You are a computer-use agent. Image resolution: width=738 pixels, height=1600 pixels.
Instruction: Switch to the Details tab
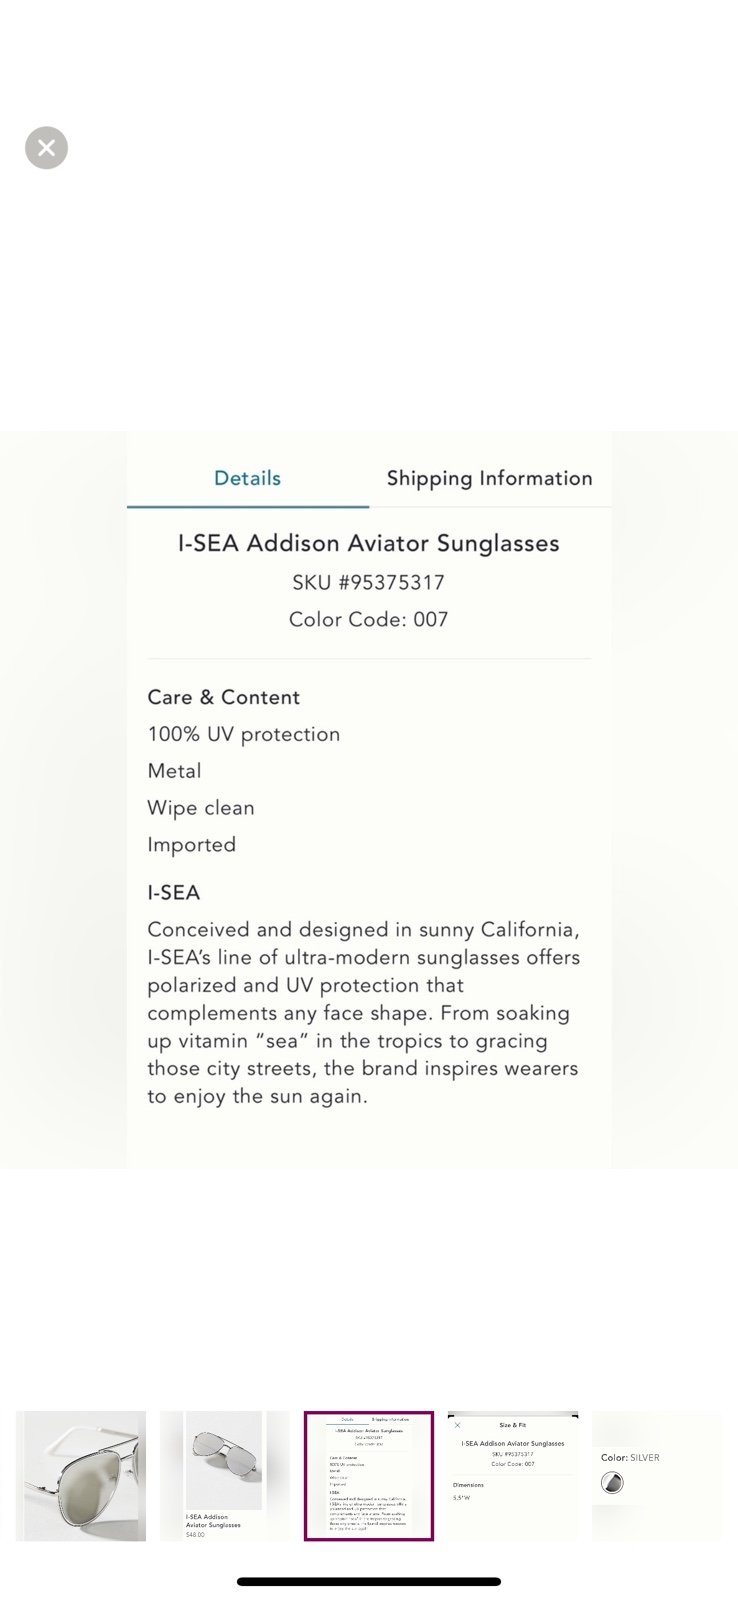247,478
